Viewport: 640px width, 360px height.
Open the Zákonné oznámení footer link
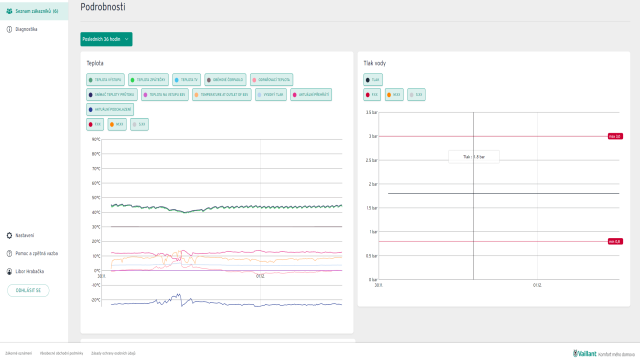pos(18,353)
